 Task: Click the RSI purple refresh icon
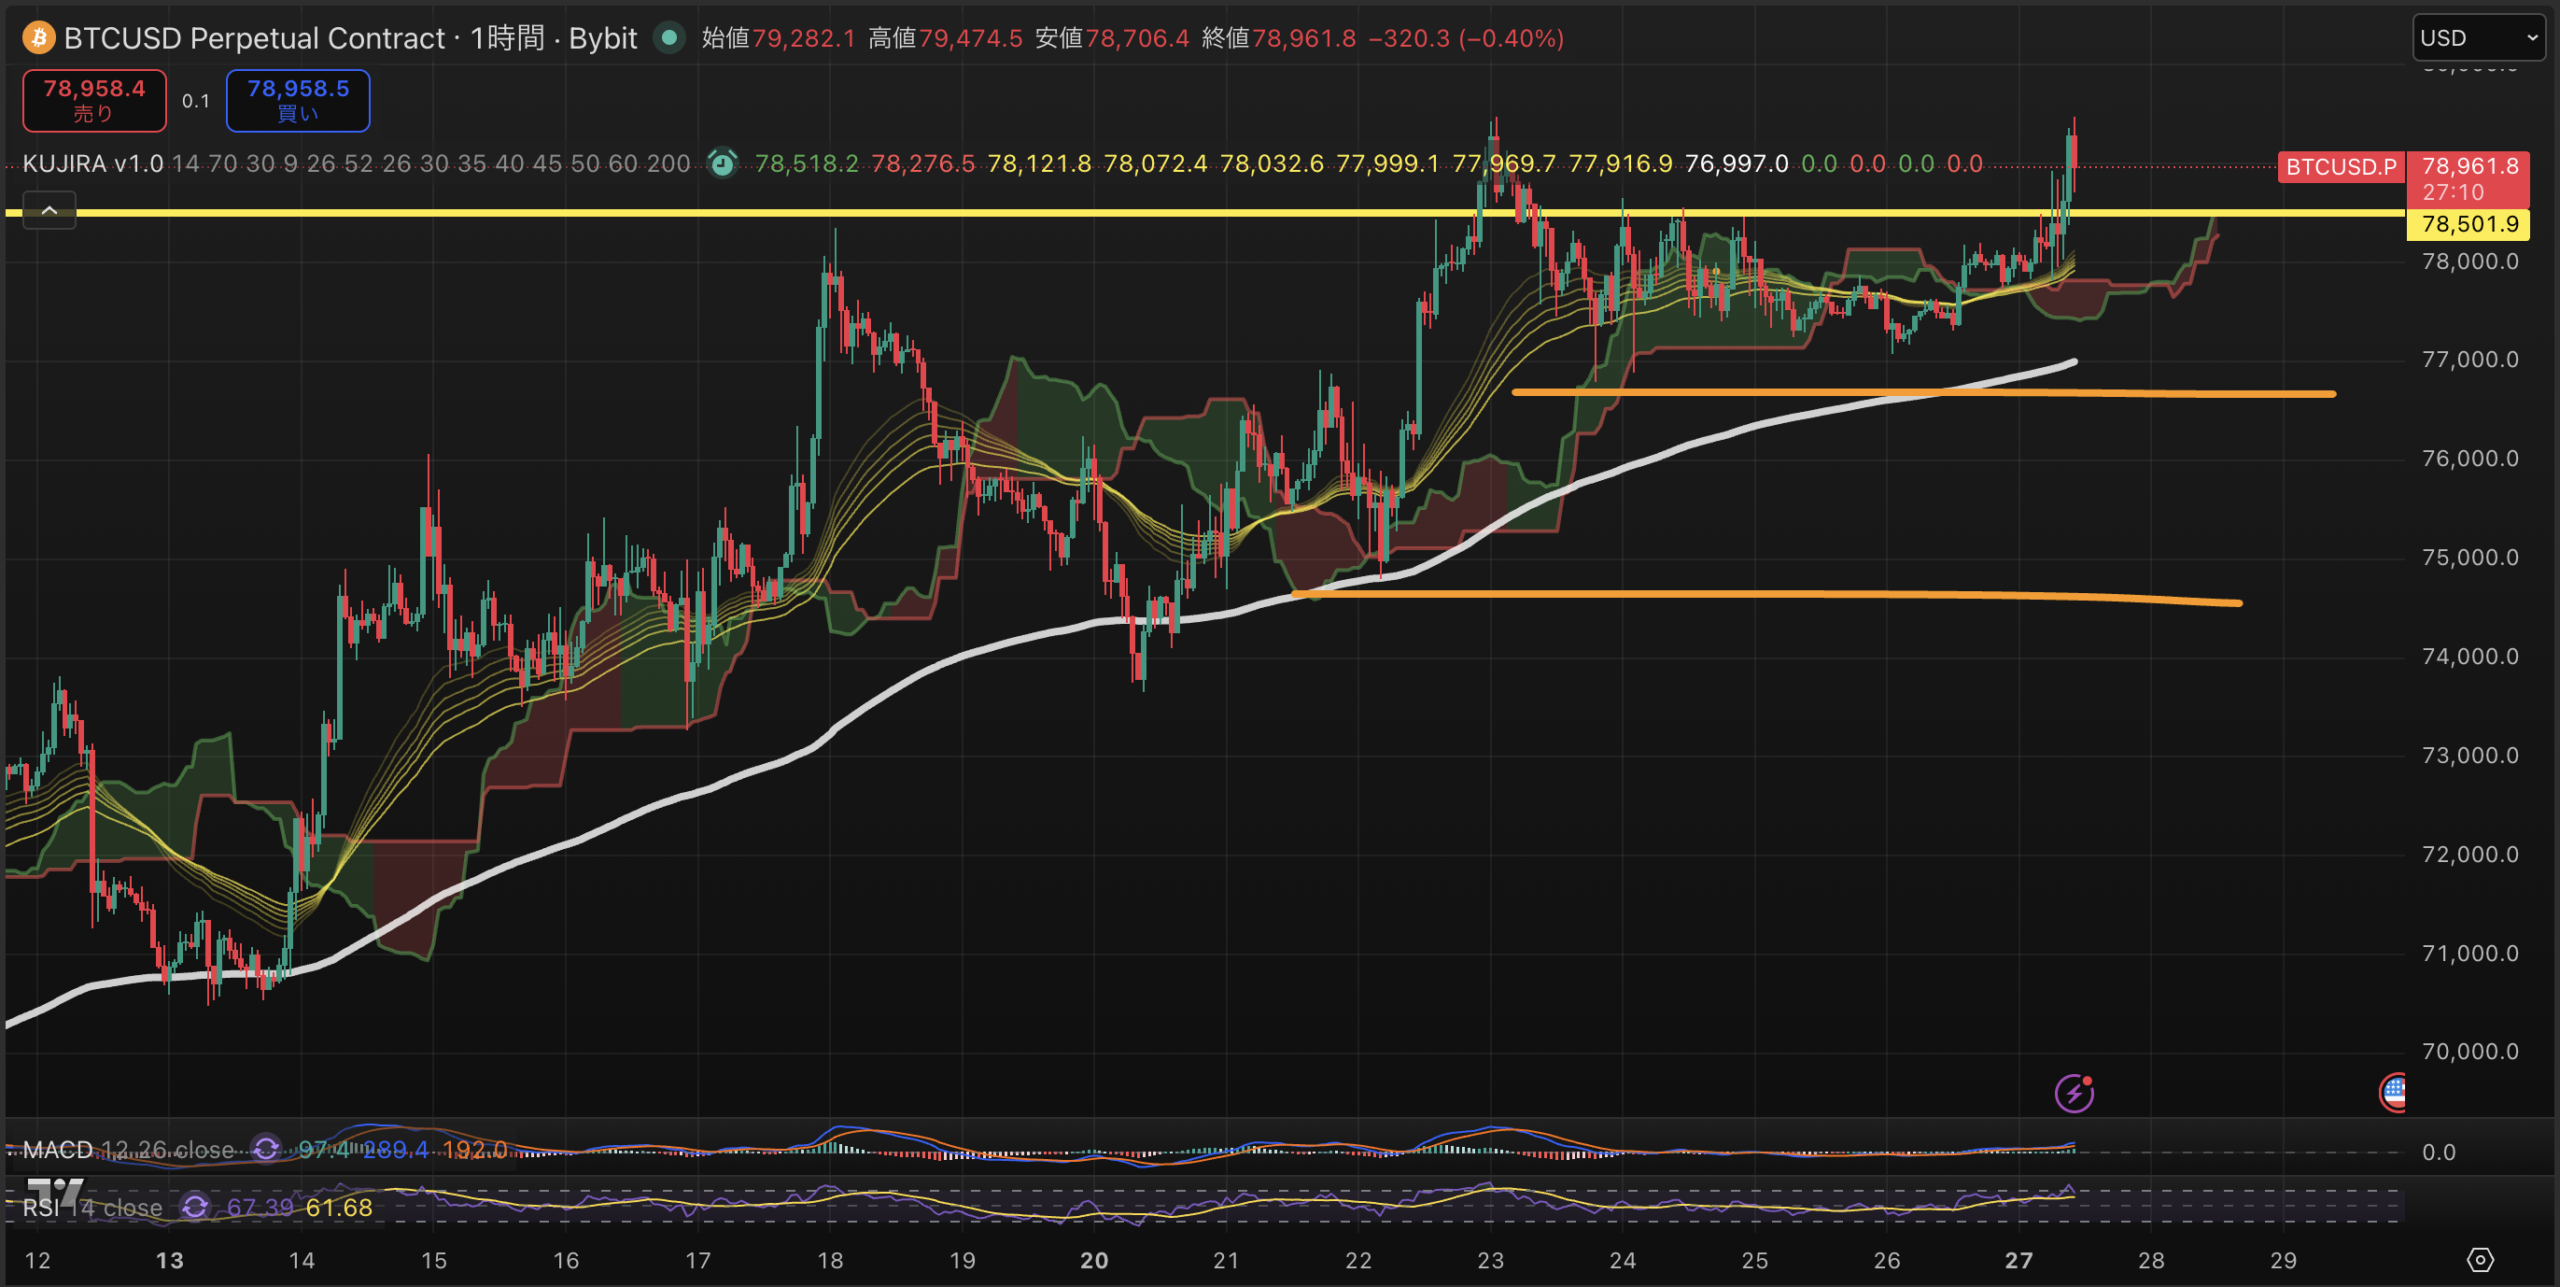pyautogui.click(x=195, y=1207)
